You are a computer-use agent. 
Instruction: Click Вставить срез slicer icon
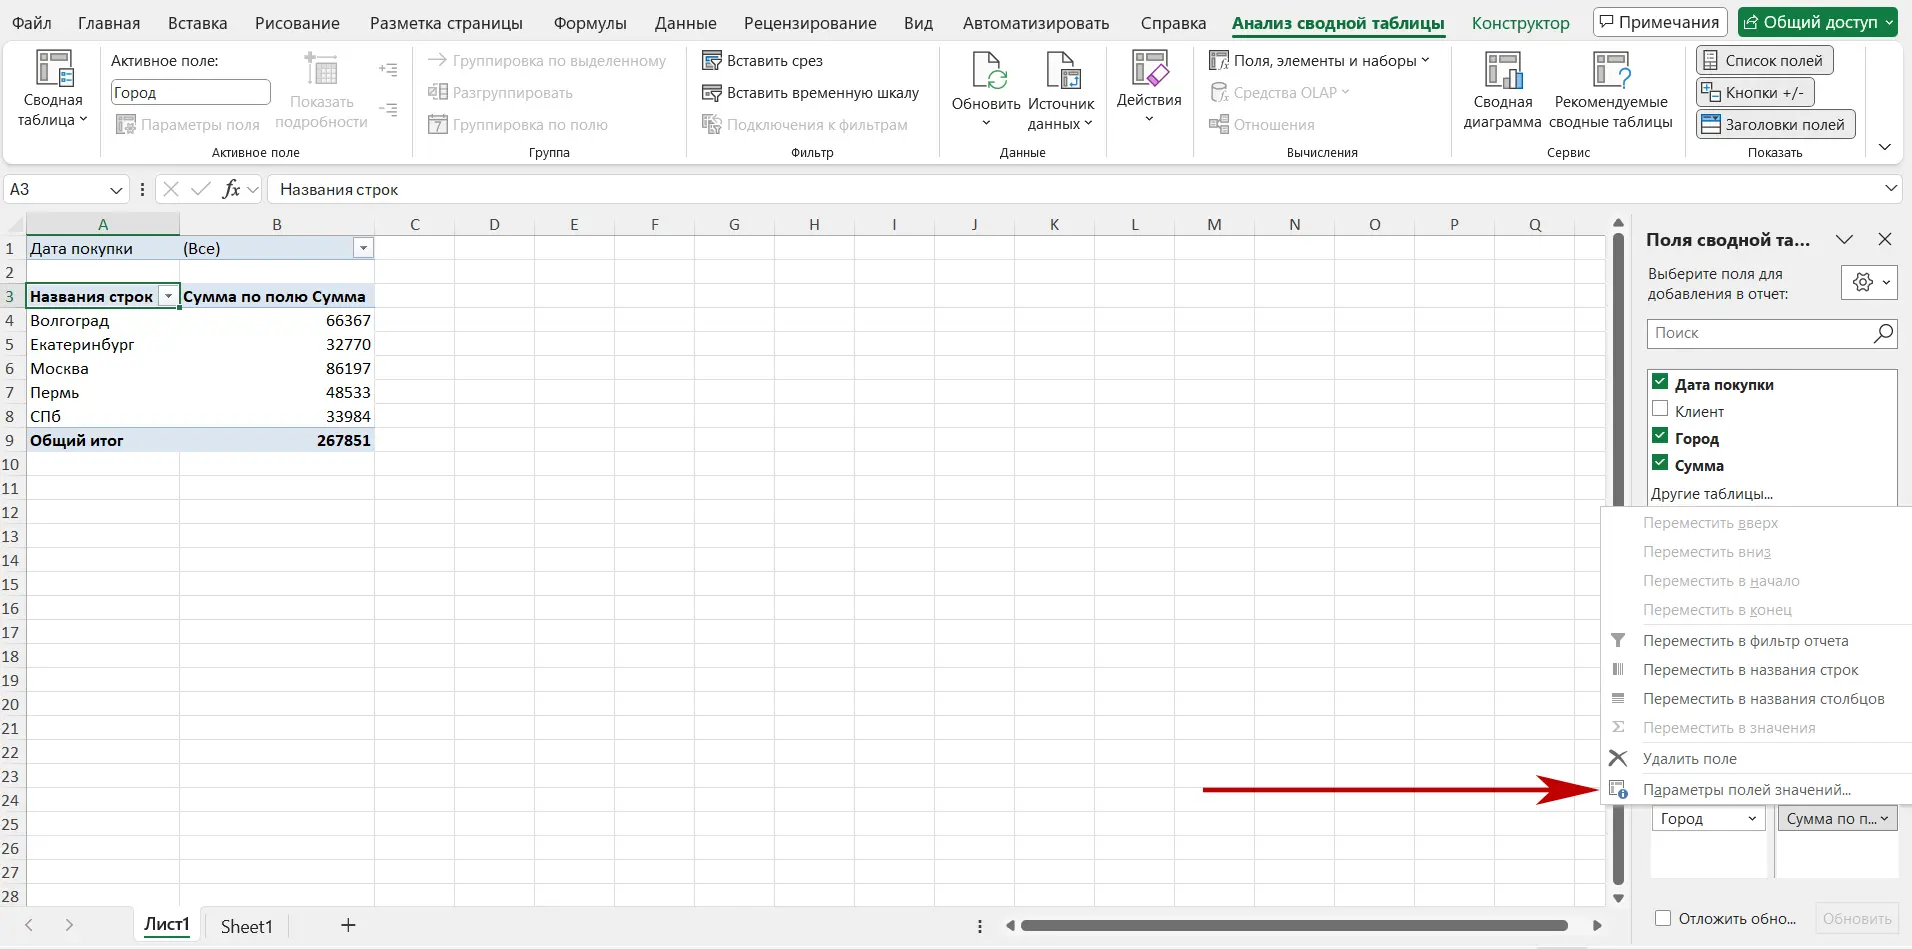[x=712, y=61]
